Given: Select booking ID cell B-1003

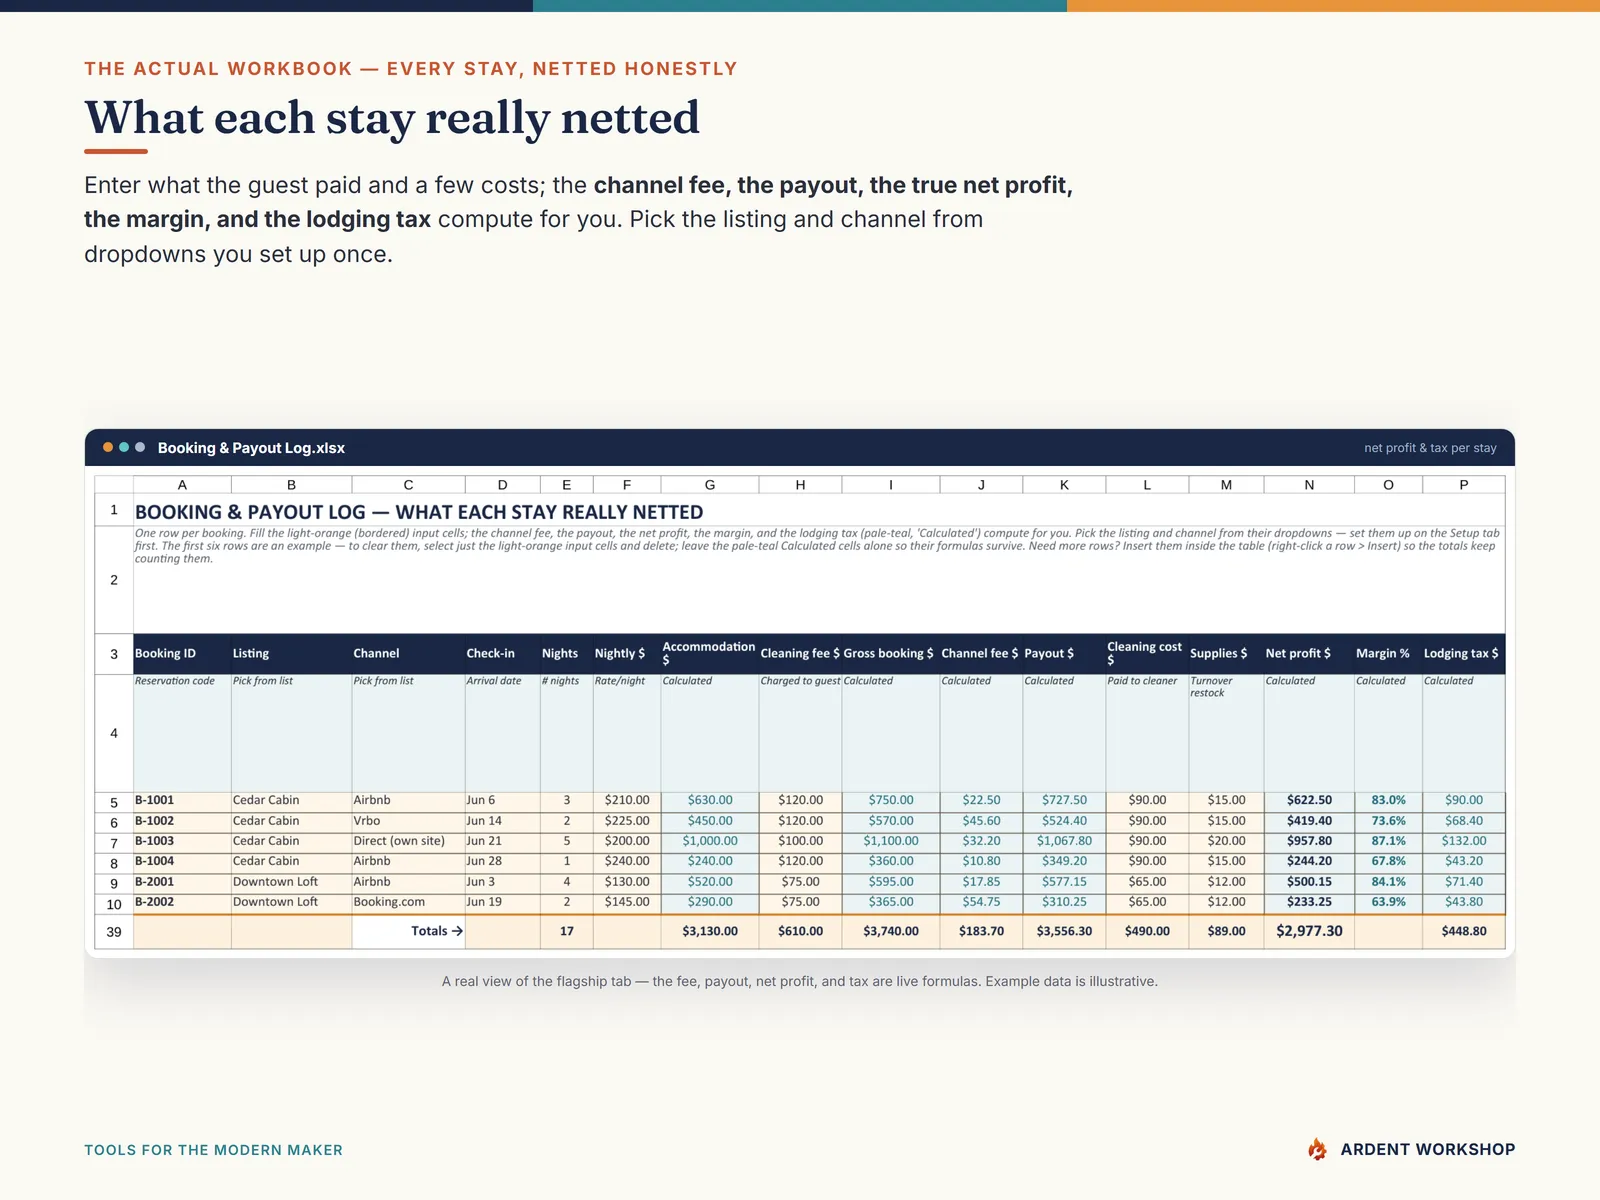Looking at the screenshot, I should point(182,841).
